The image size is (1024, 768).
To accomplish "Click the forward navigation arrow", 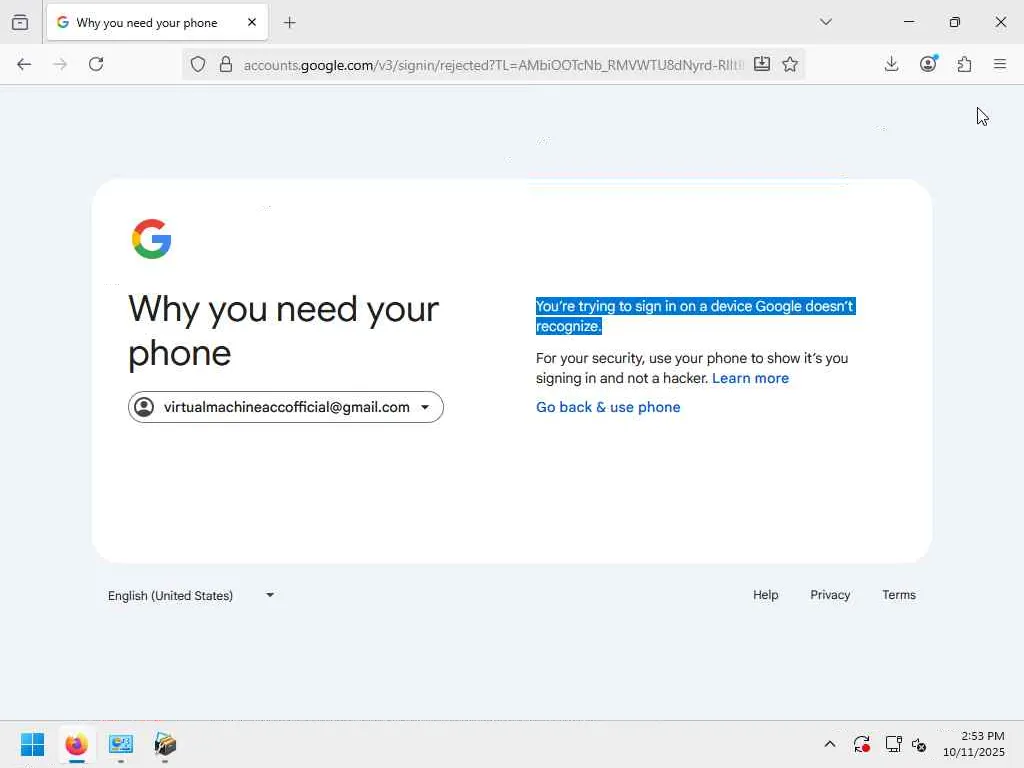I will (x=60, y=64).
